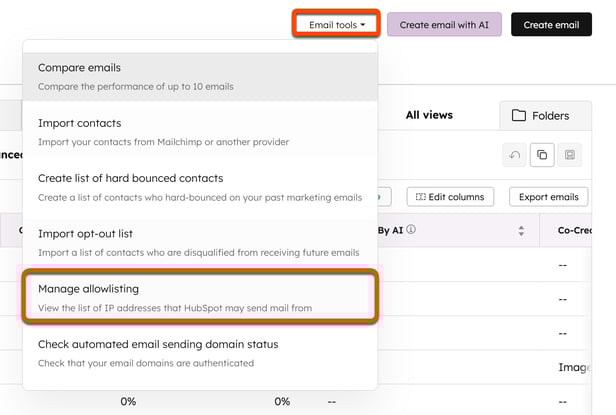
Task: Choose Compare emails from the menu
Action: [200, 77]
